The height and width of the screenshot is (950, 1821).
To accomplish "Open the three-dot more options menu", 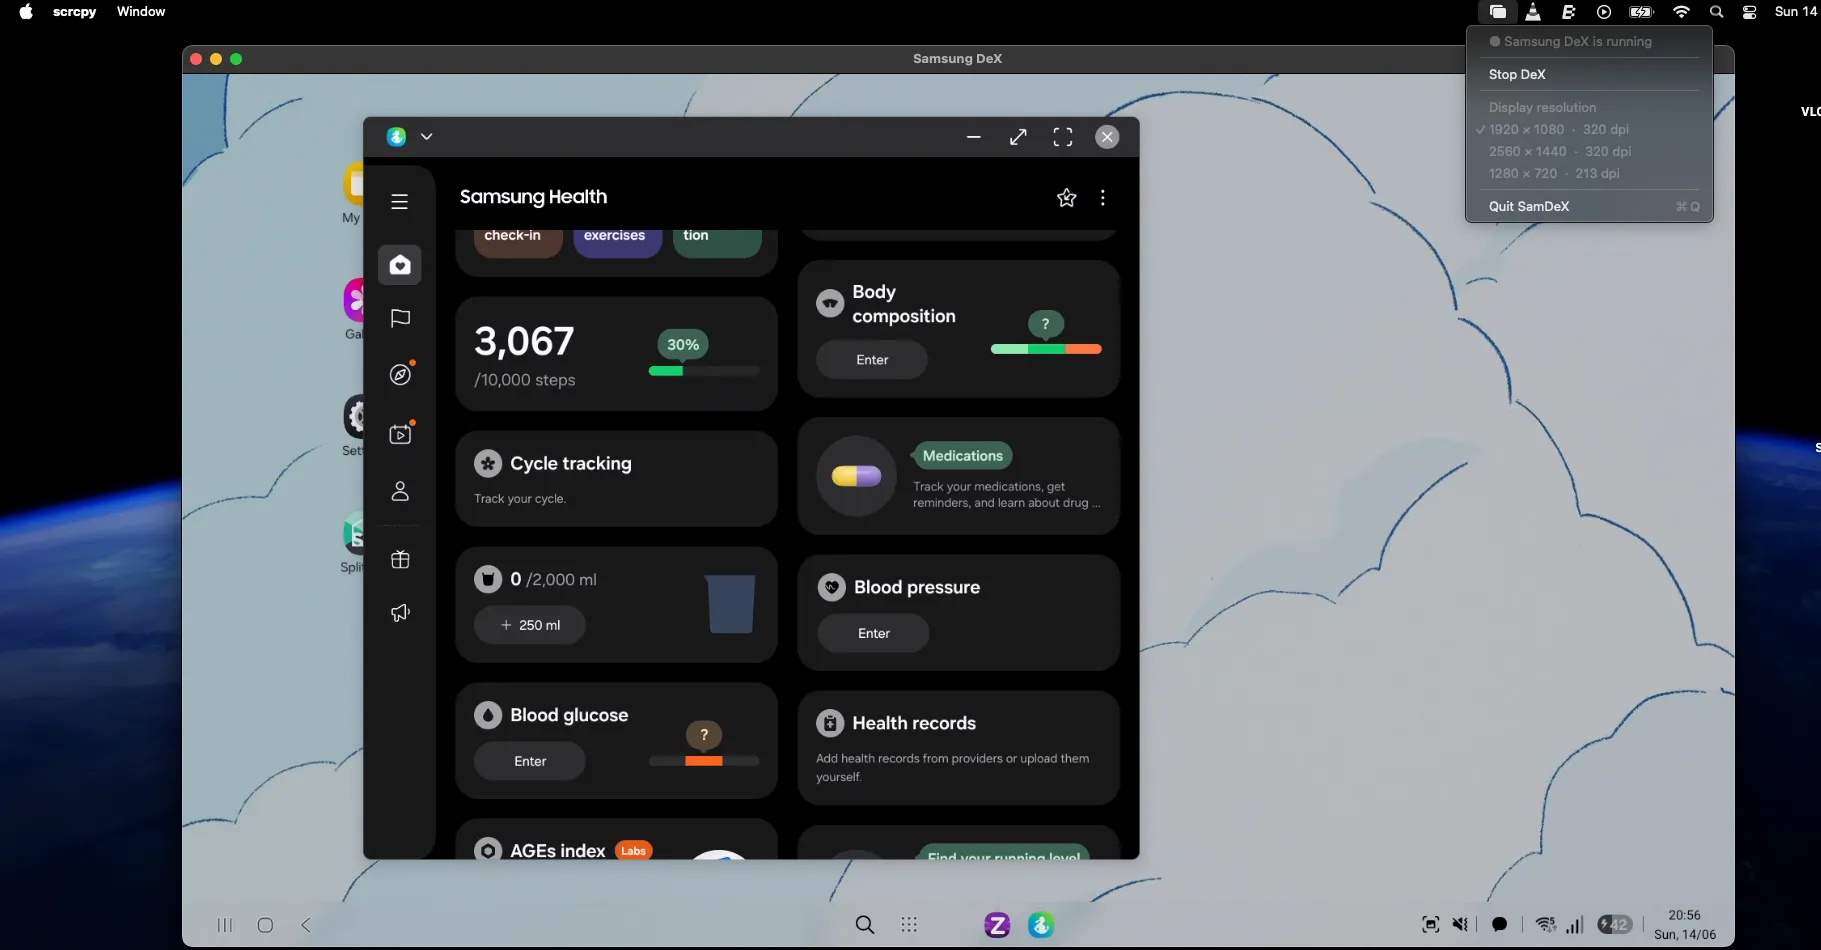I will pos(1103,198).
